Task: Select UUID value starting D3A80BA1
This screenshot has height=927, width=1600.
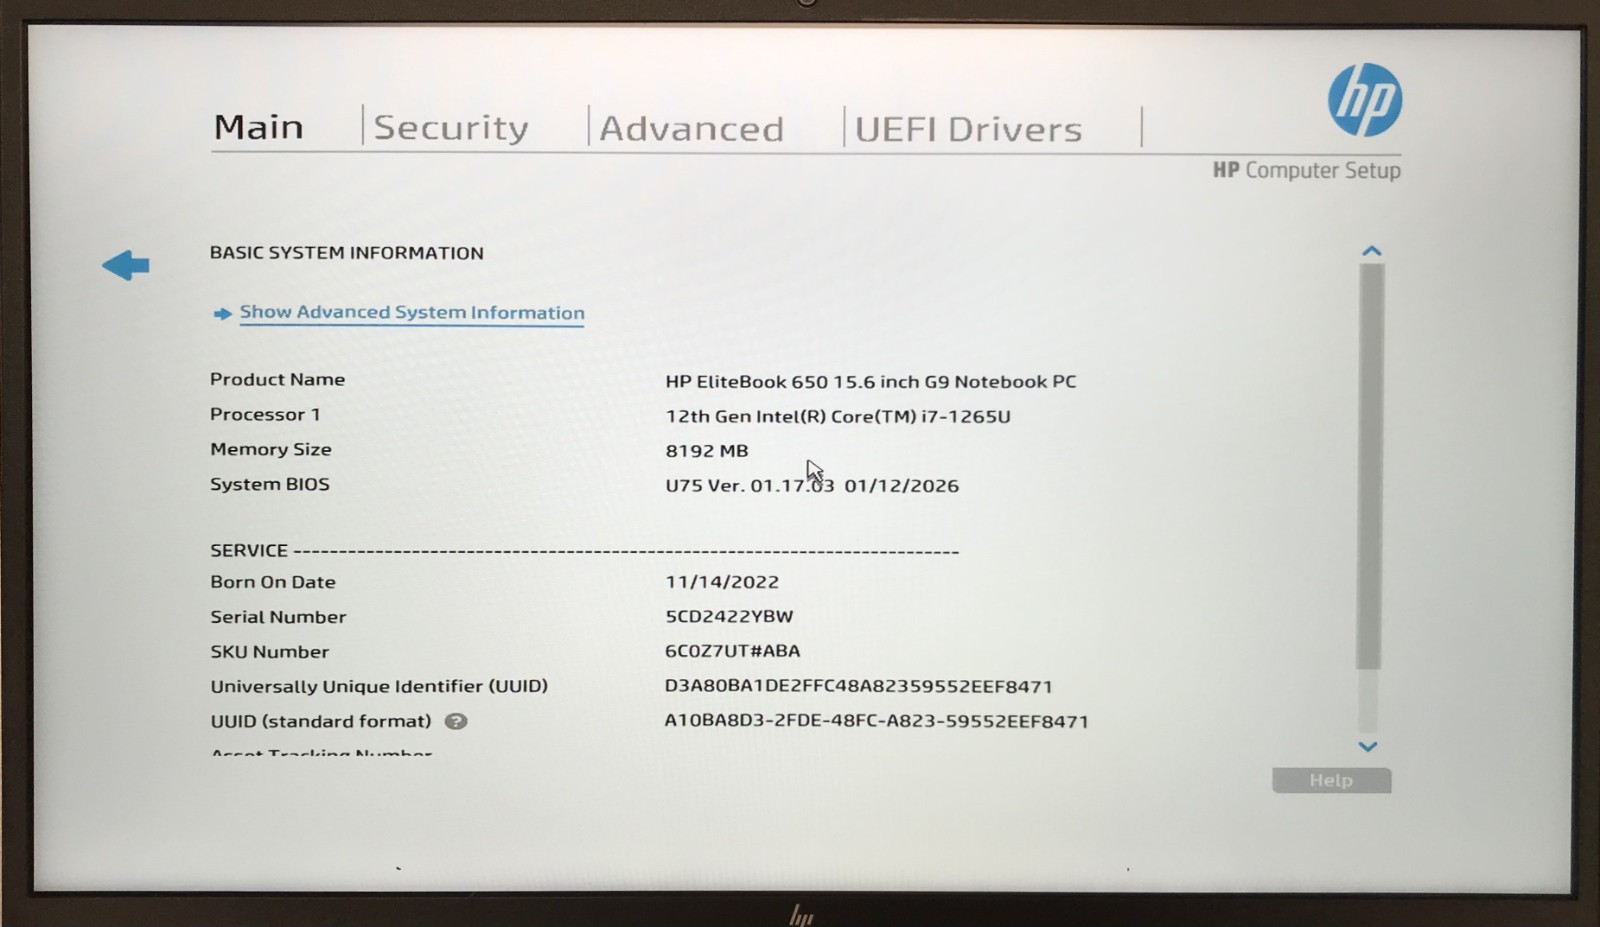Action: tap(859, 686)
